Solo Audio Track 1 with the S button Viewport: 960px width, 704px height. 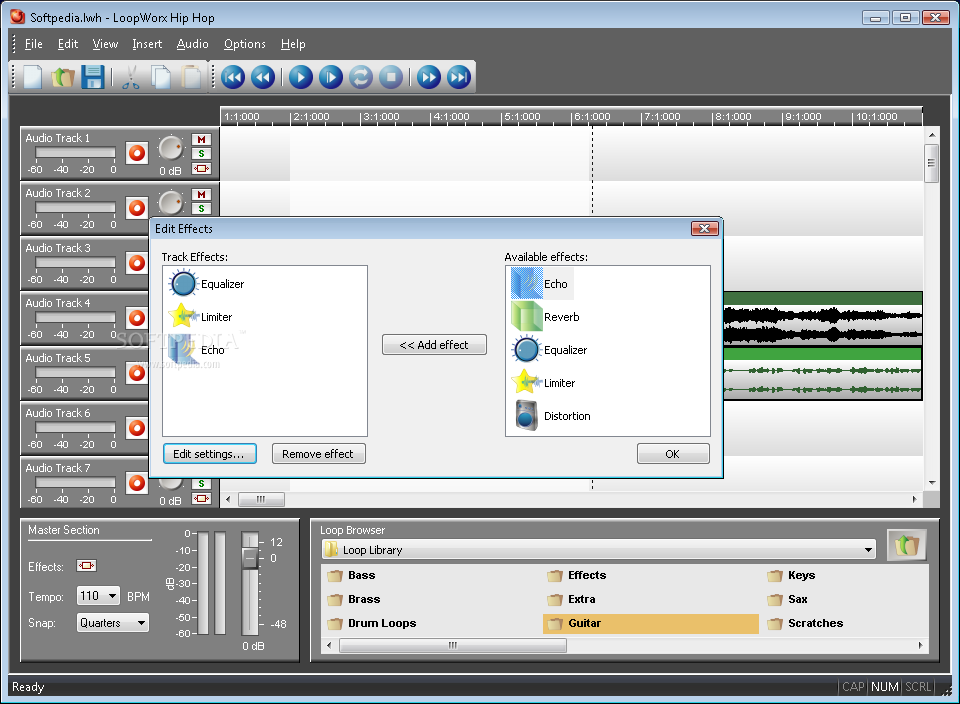tap(201, 154)
